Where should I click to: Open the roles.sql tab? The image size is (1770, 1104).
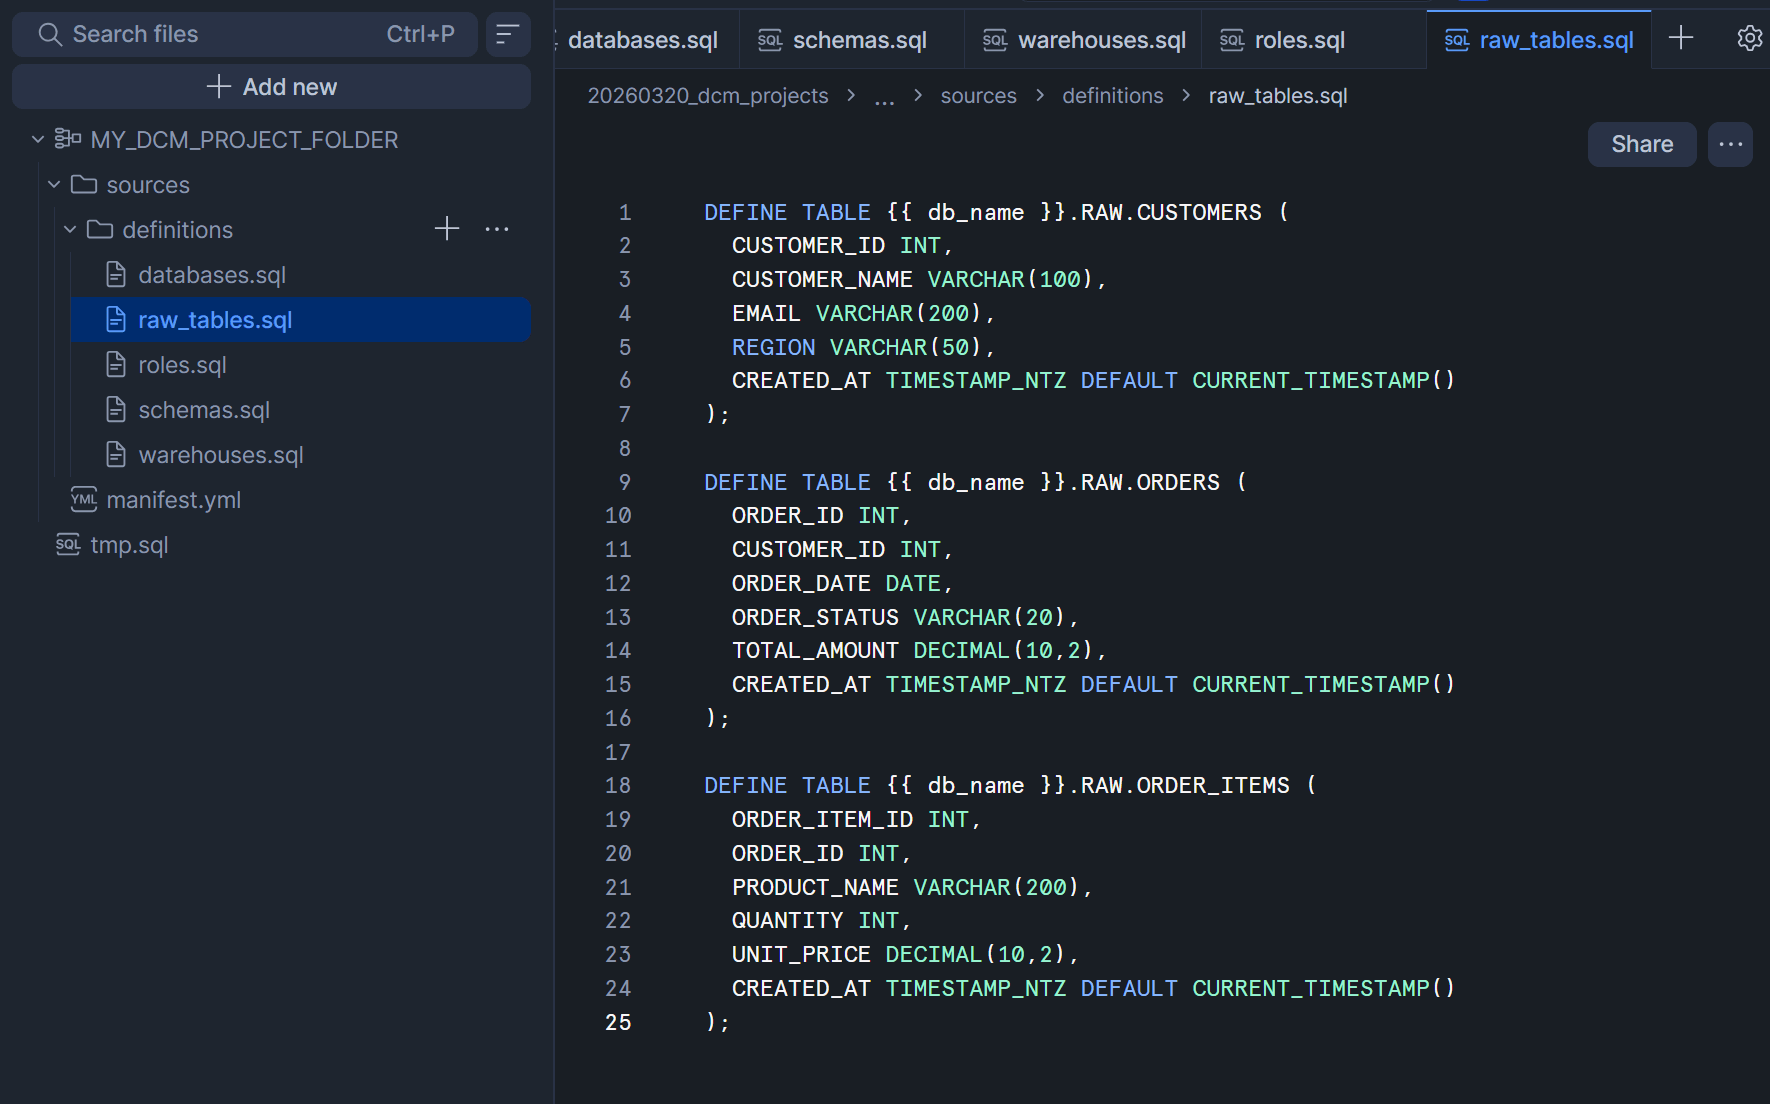click(x=1298, y=40)
